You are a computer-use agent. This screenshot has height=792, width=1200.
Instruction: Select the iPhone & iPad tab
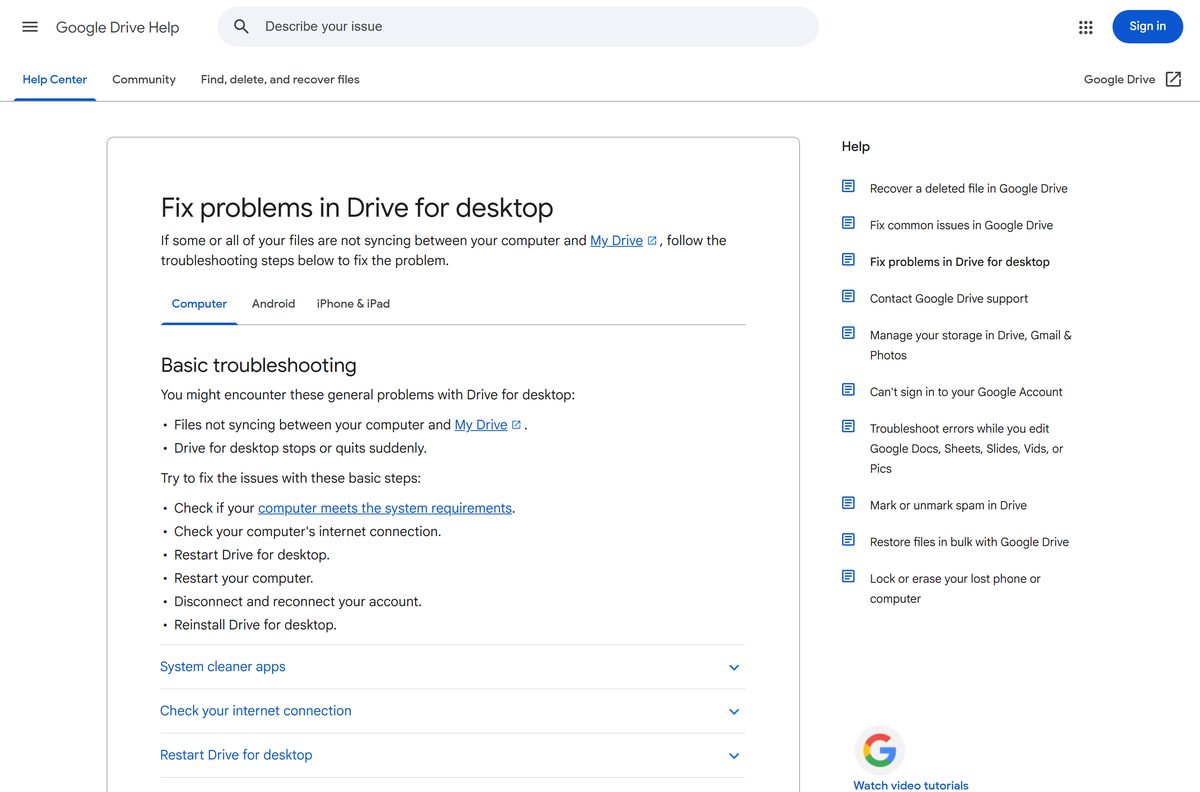tap(353, 303)
